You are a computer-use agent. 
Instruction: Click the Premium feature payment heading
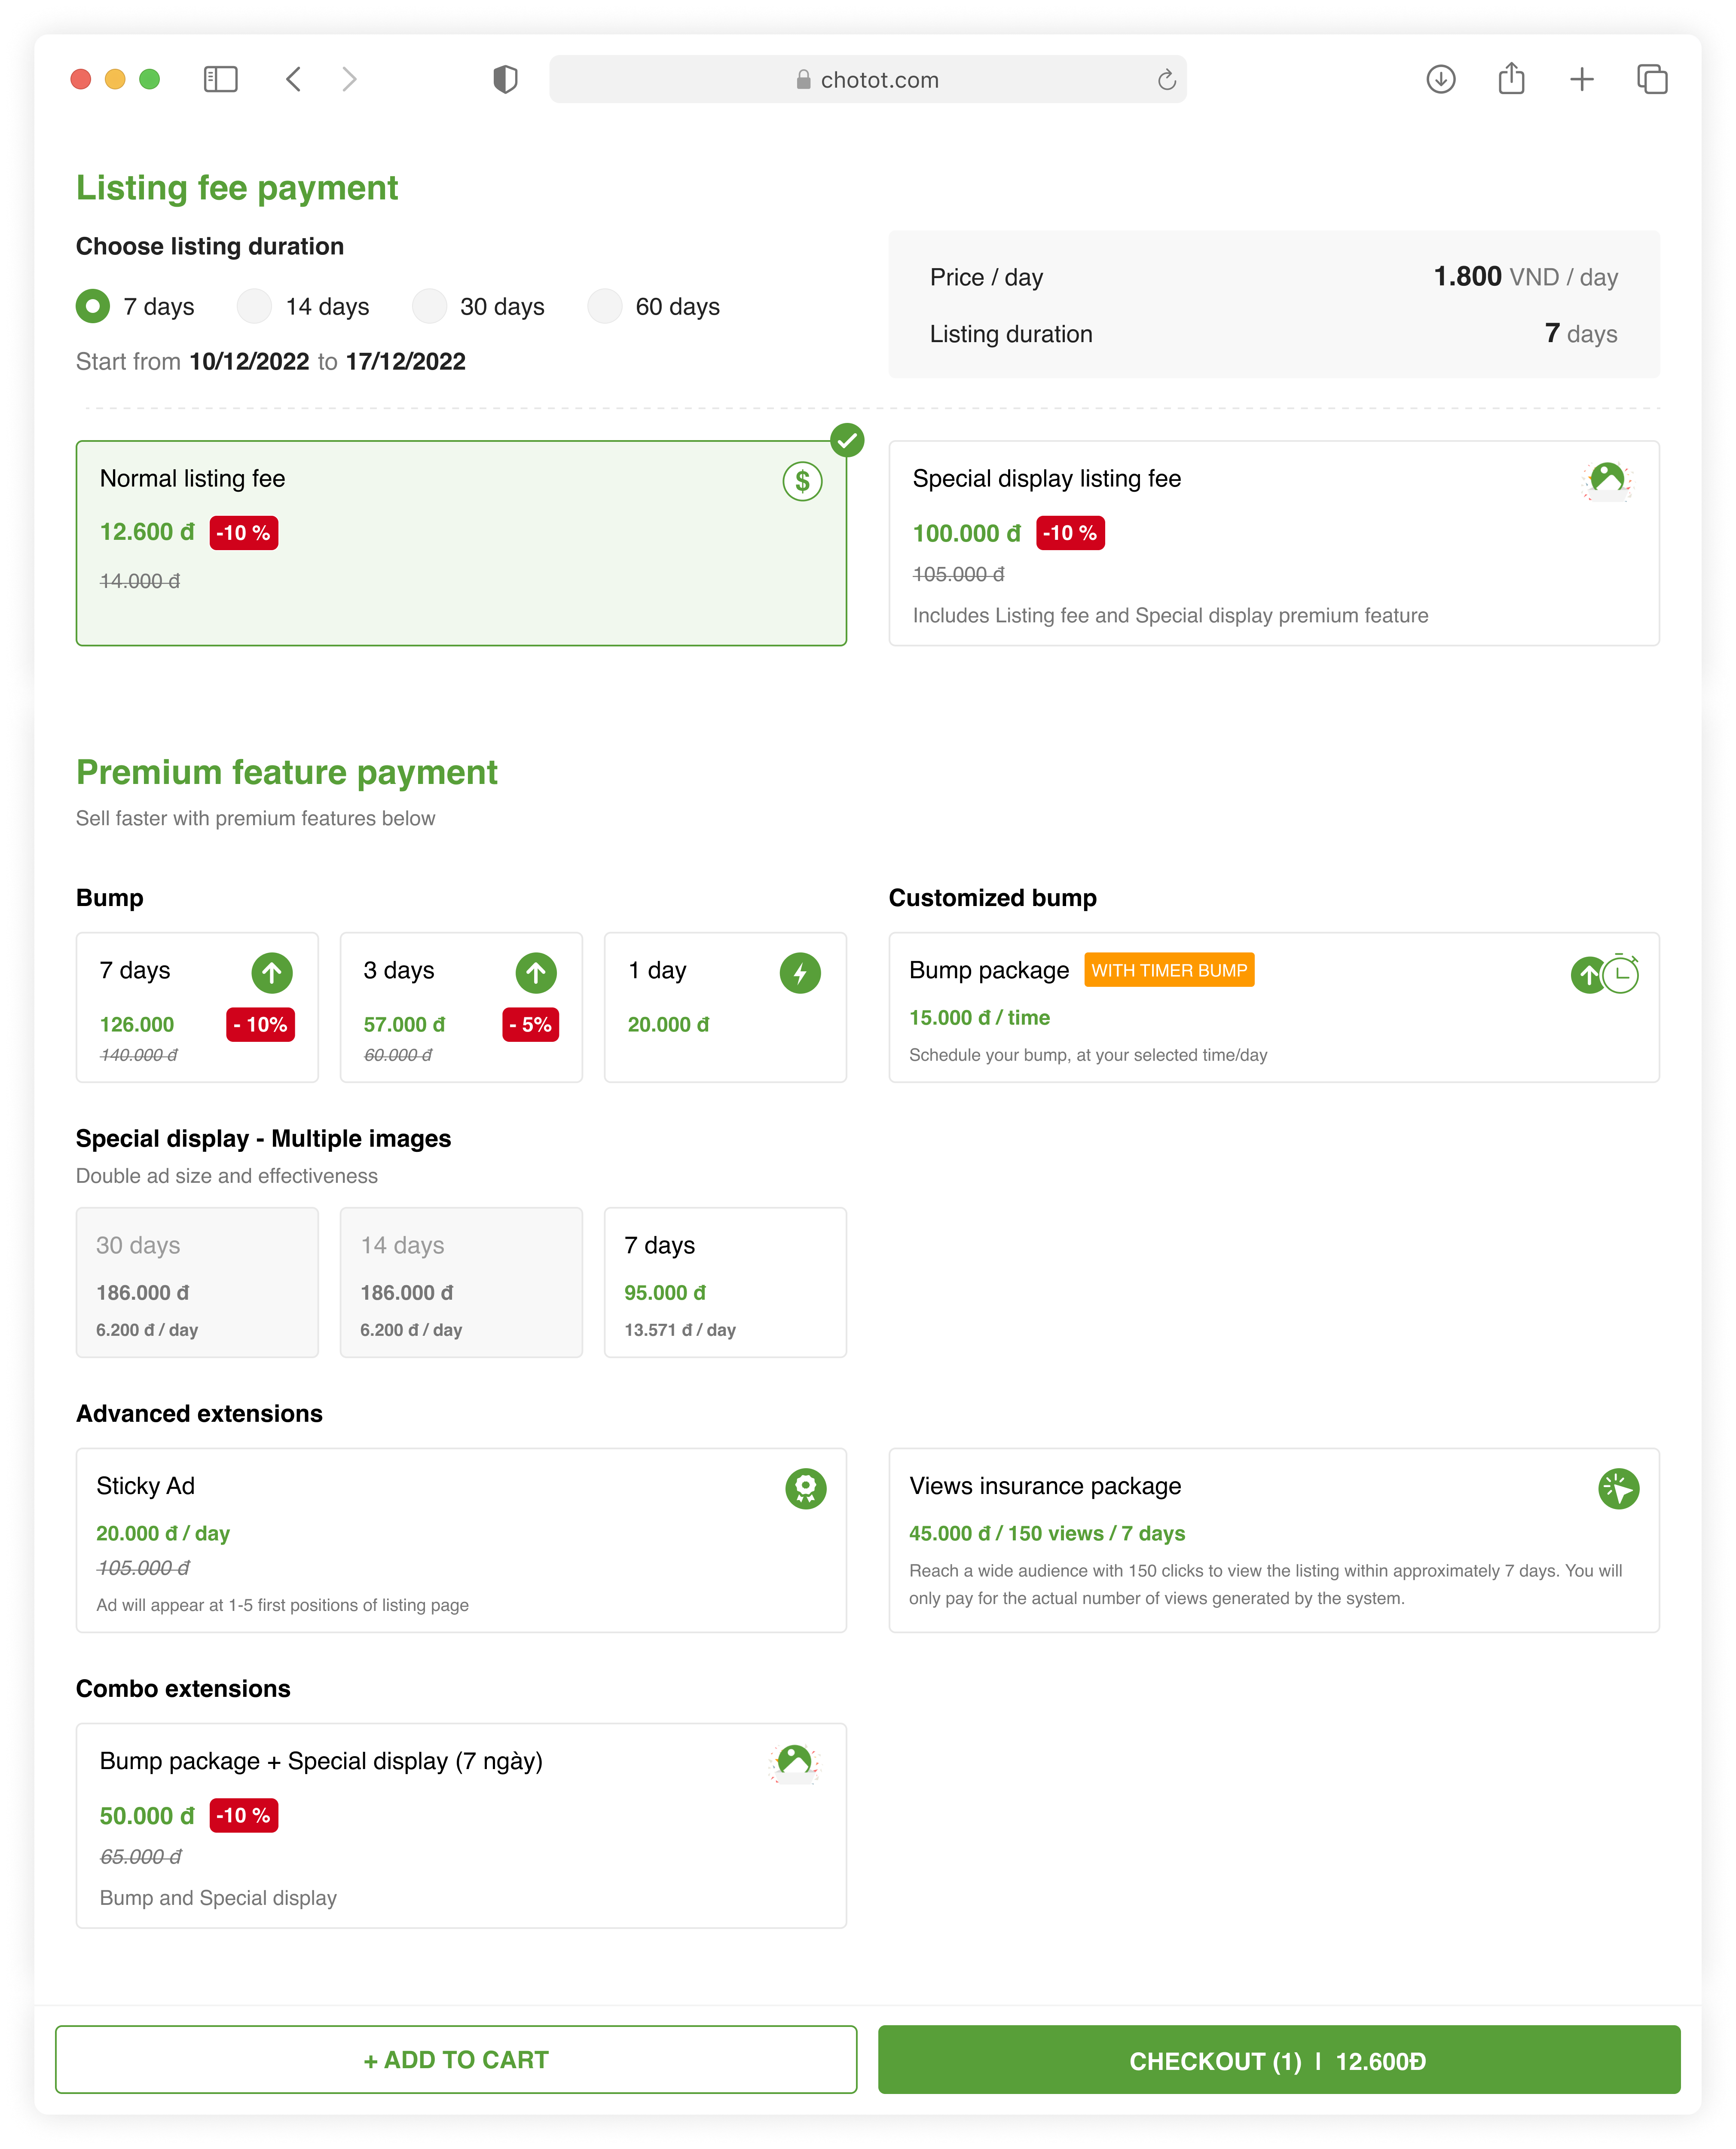(x=287, y=773)
